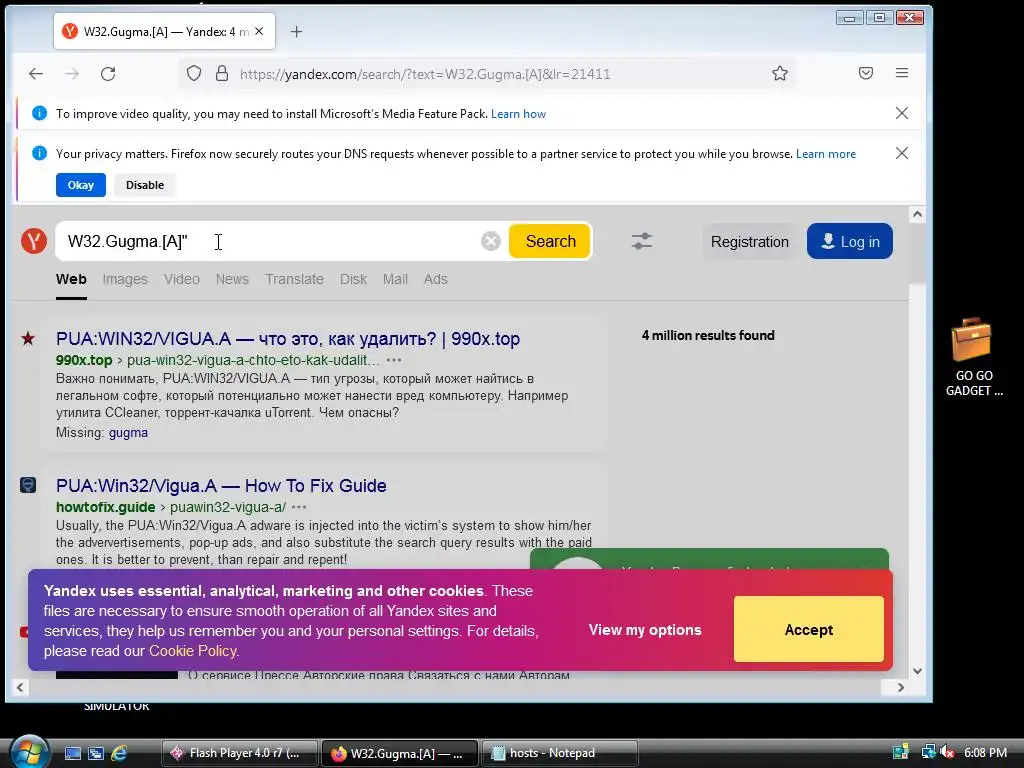The height and width of the screenshot is (768, 1024).
Task: Open the search settings sliders icon
Action: 642,241
